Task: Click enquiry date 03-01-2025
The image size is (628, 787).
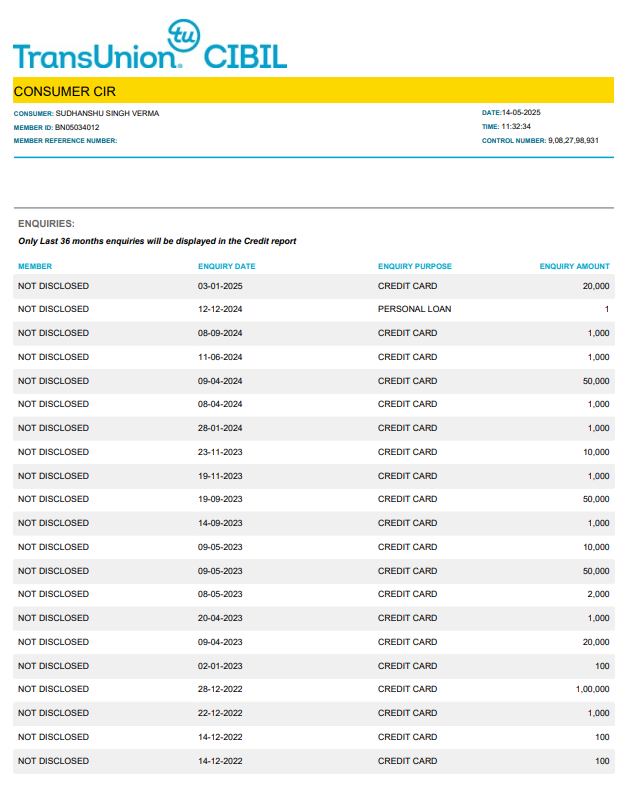Action: 220,286
